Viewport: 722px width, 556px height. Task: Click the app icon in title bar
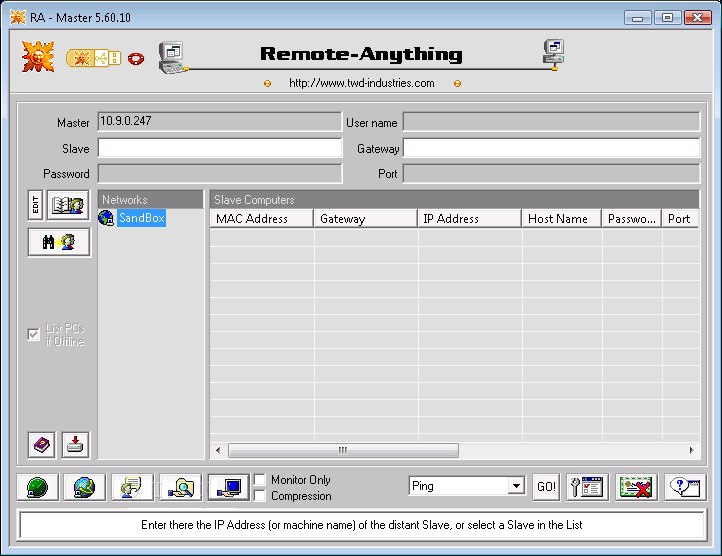point(18,18)
